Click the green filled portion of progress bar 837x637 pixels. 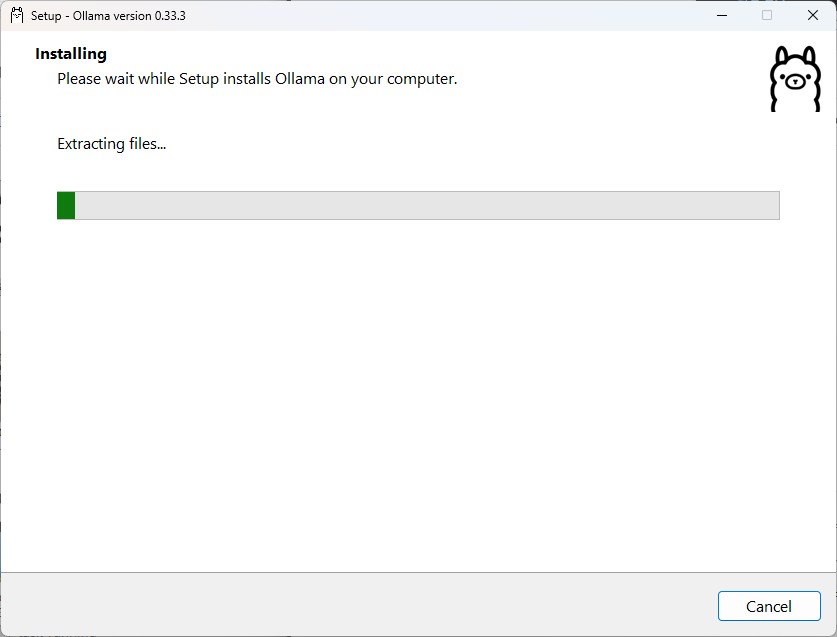point(66,206)
